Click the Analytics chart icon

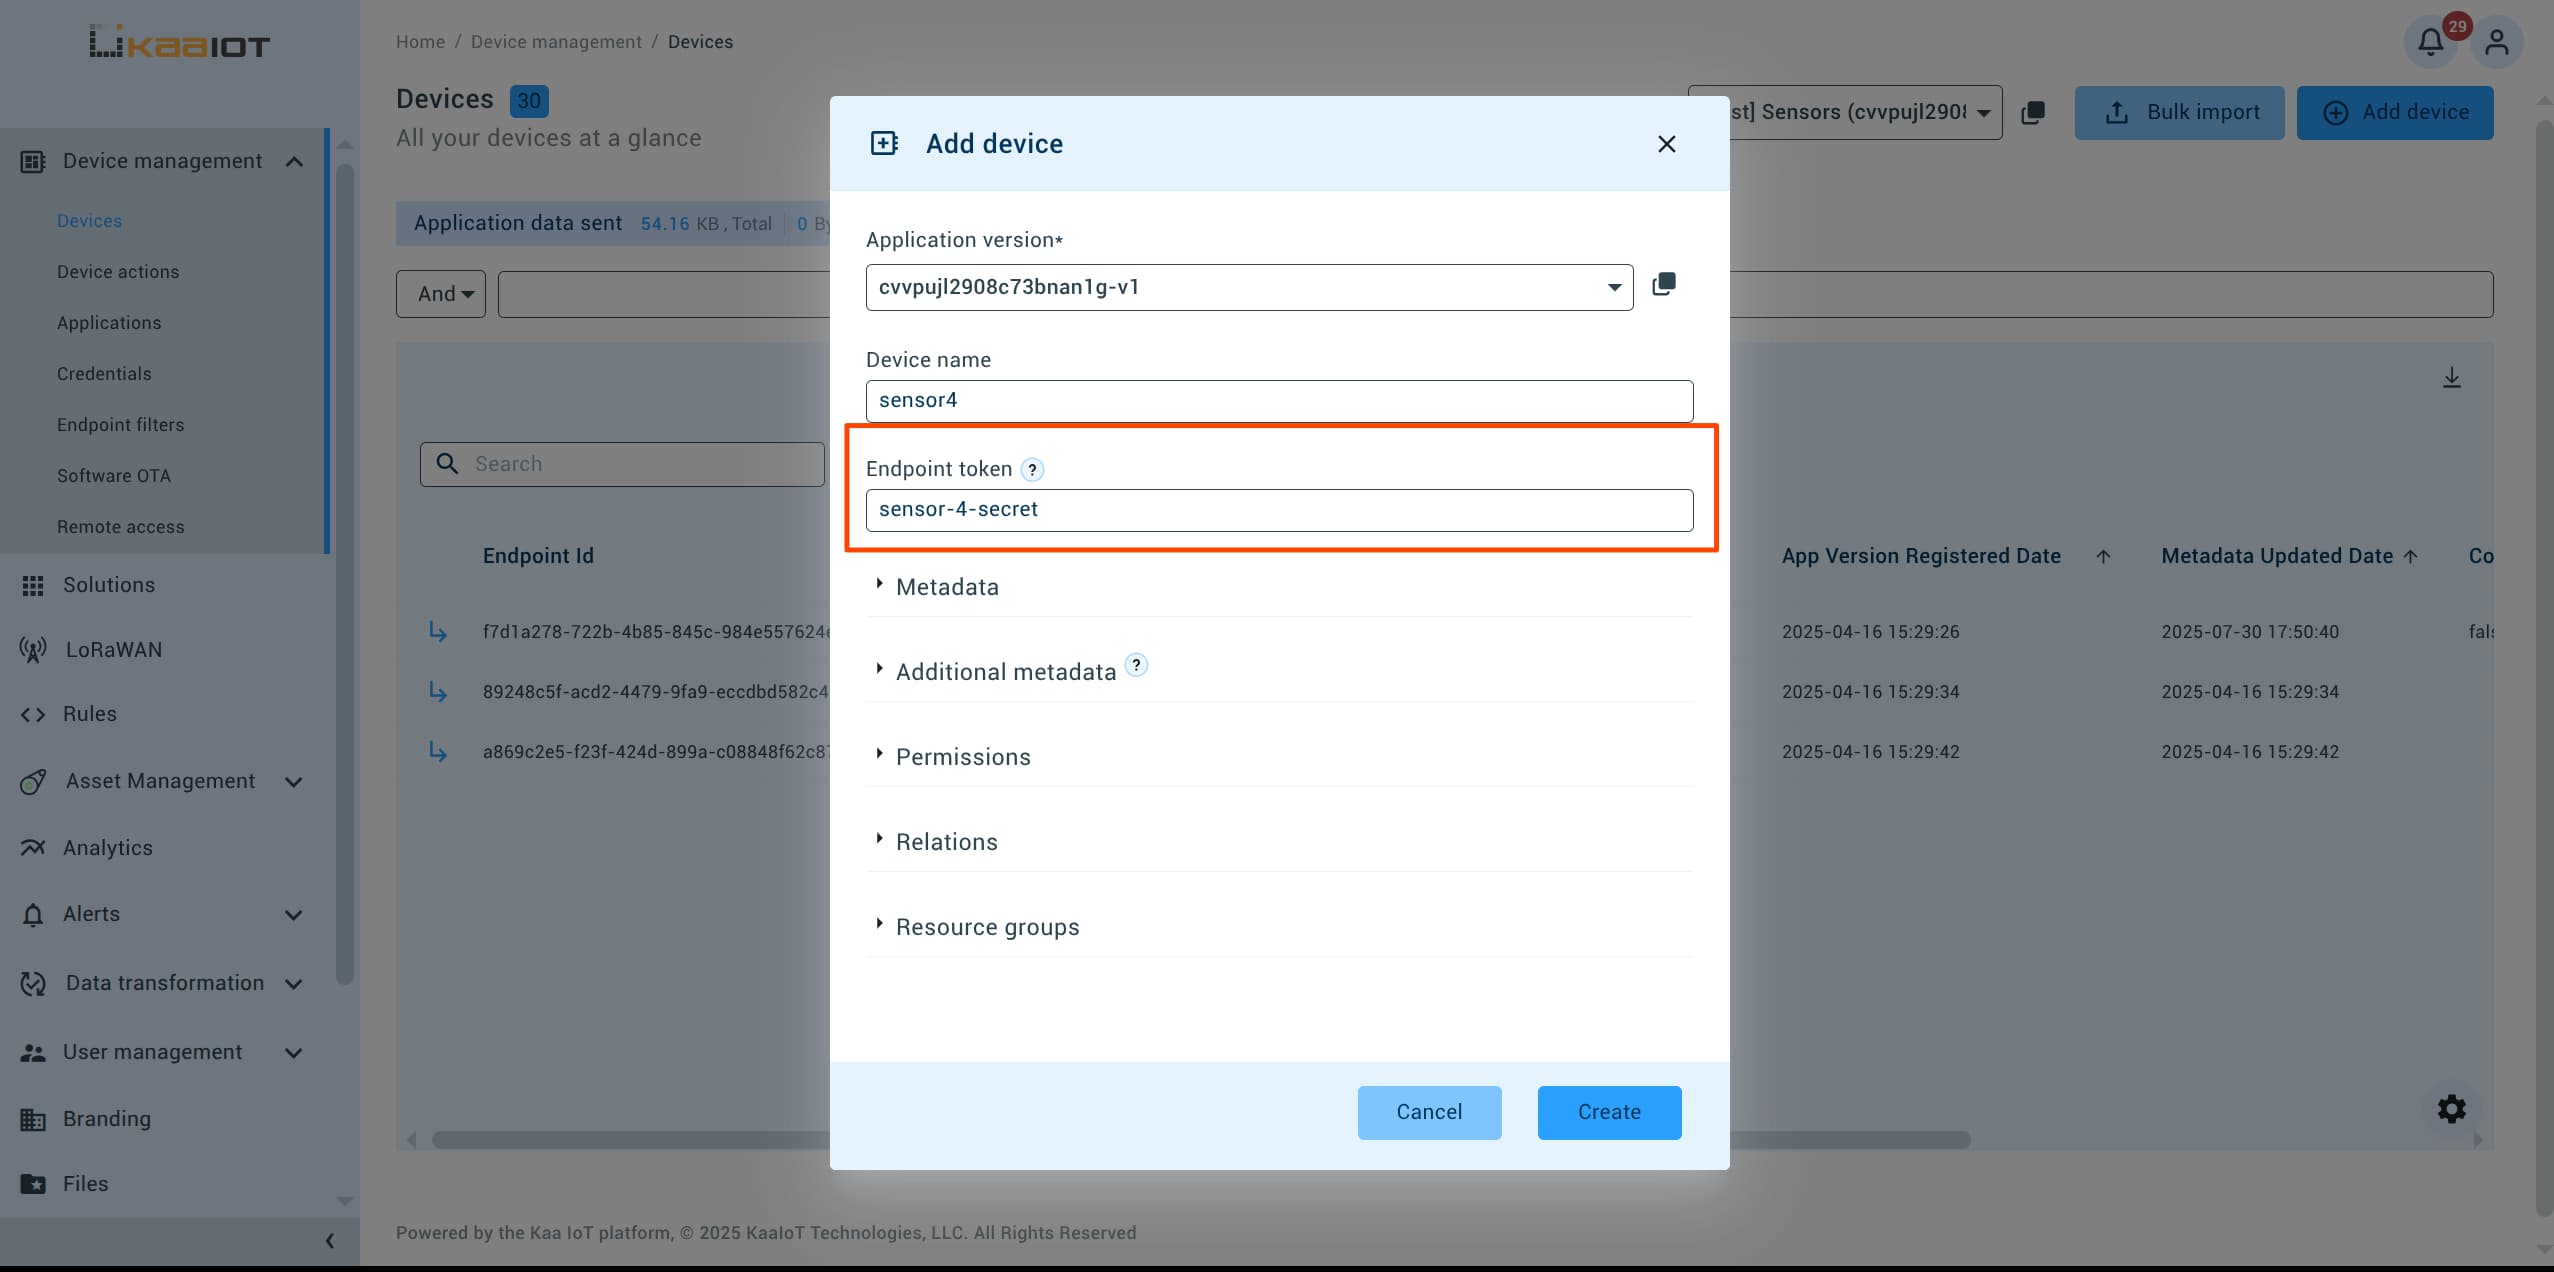point(33,848)
